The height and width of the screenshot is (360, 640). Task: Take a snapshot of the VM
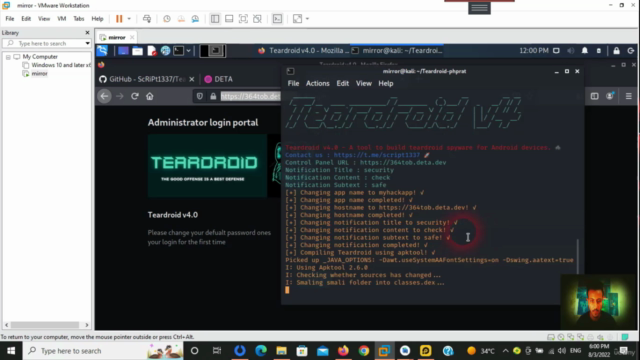tap(167, 19)
